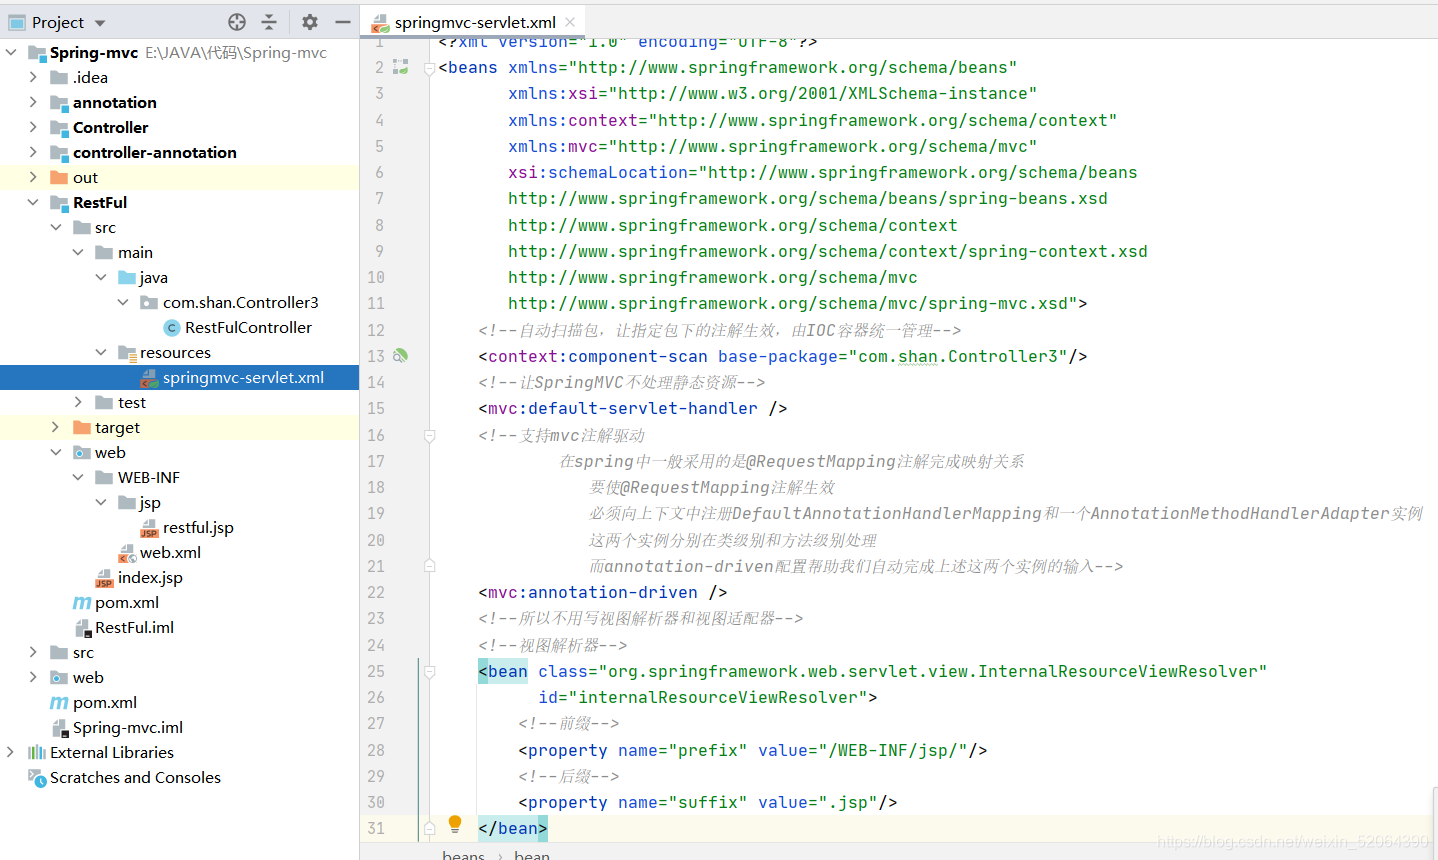Click the suffix property value .jsp

click(x=843, y=802)
